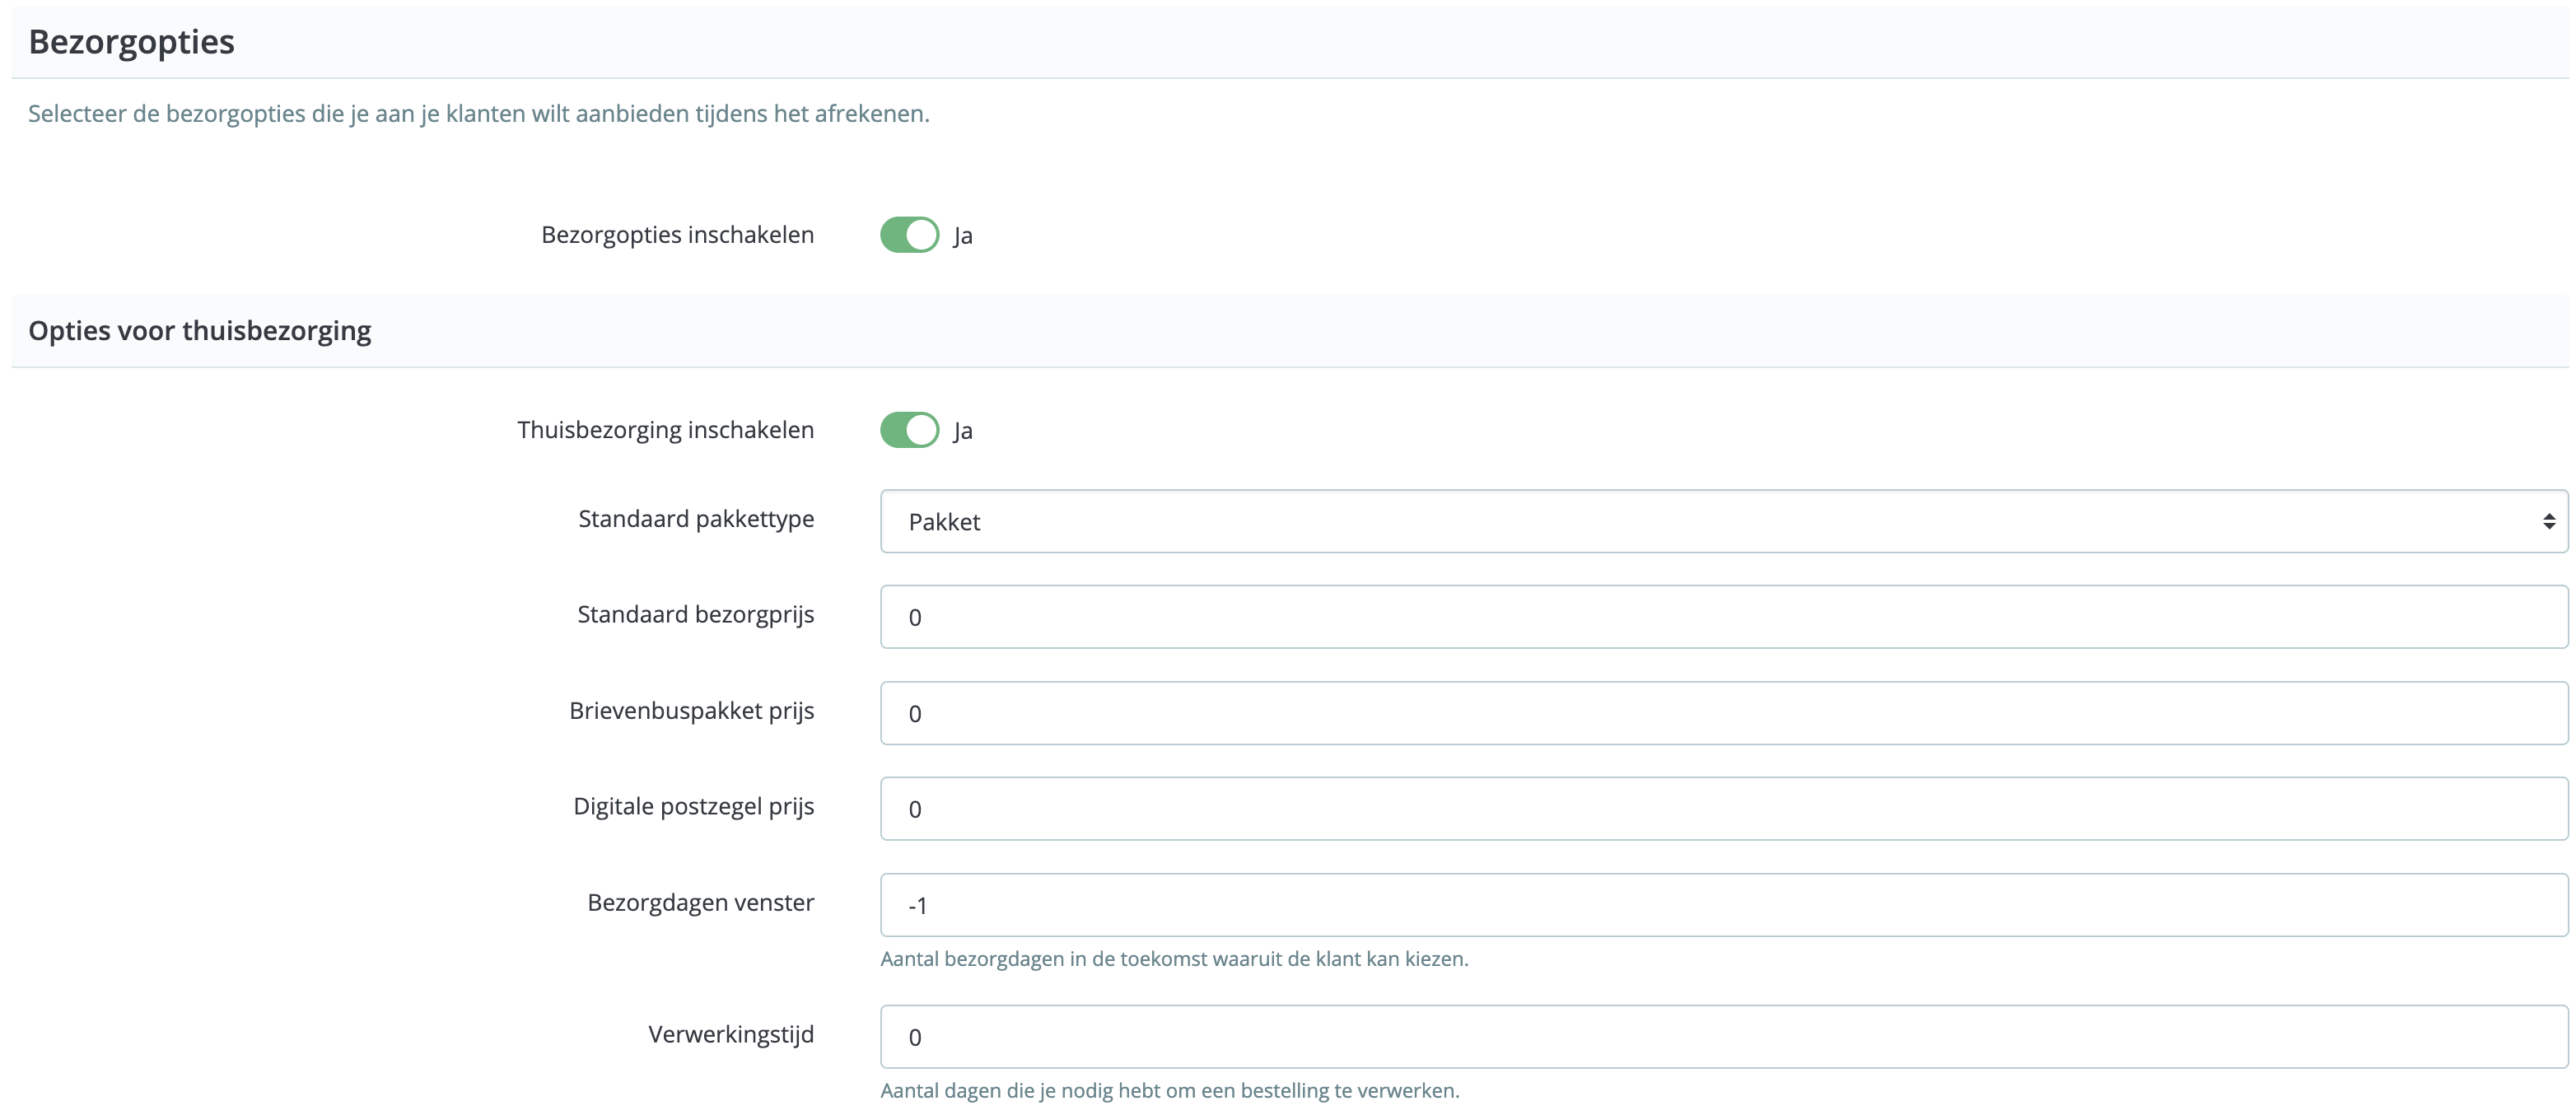The width and height of the screenshot is (2576, 1115).
Task: Click the Standaard bezorgprijs label
Action: tap(695, 615)
